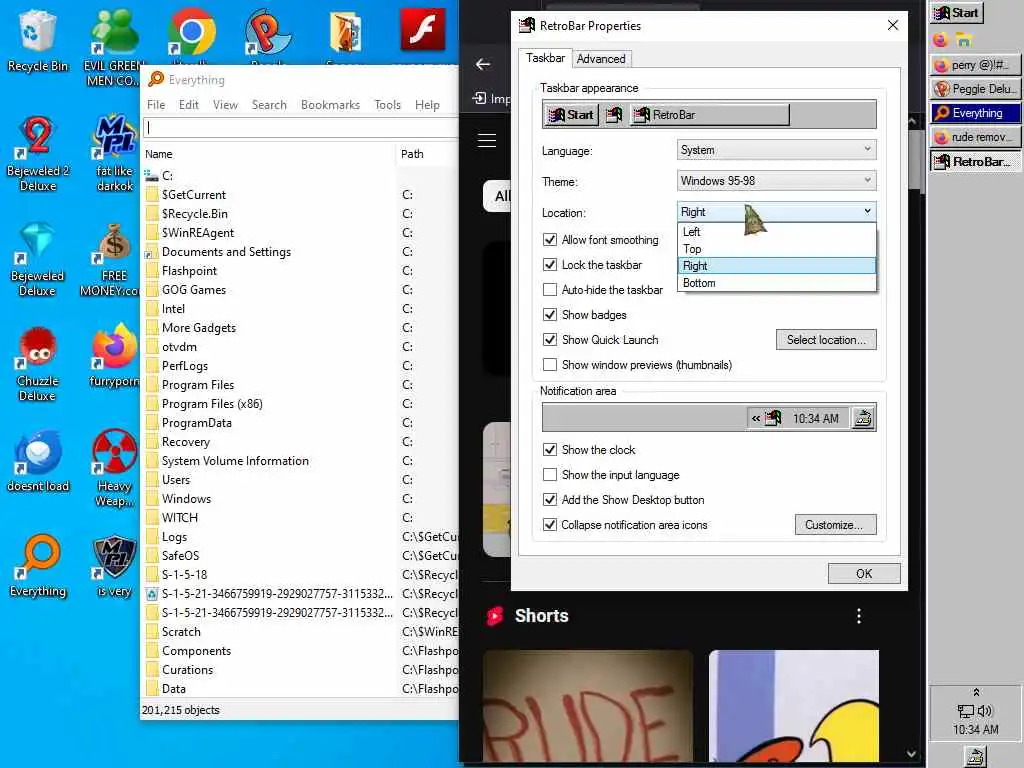Open the View menu in Everything
This screenshot has height=768, width=1024.
[225, 104]
